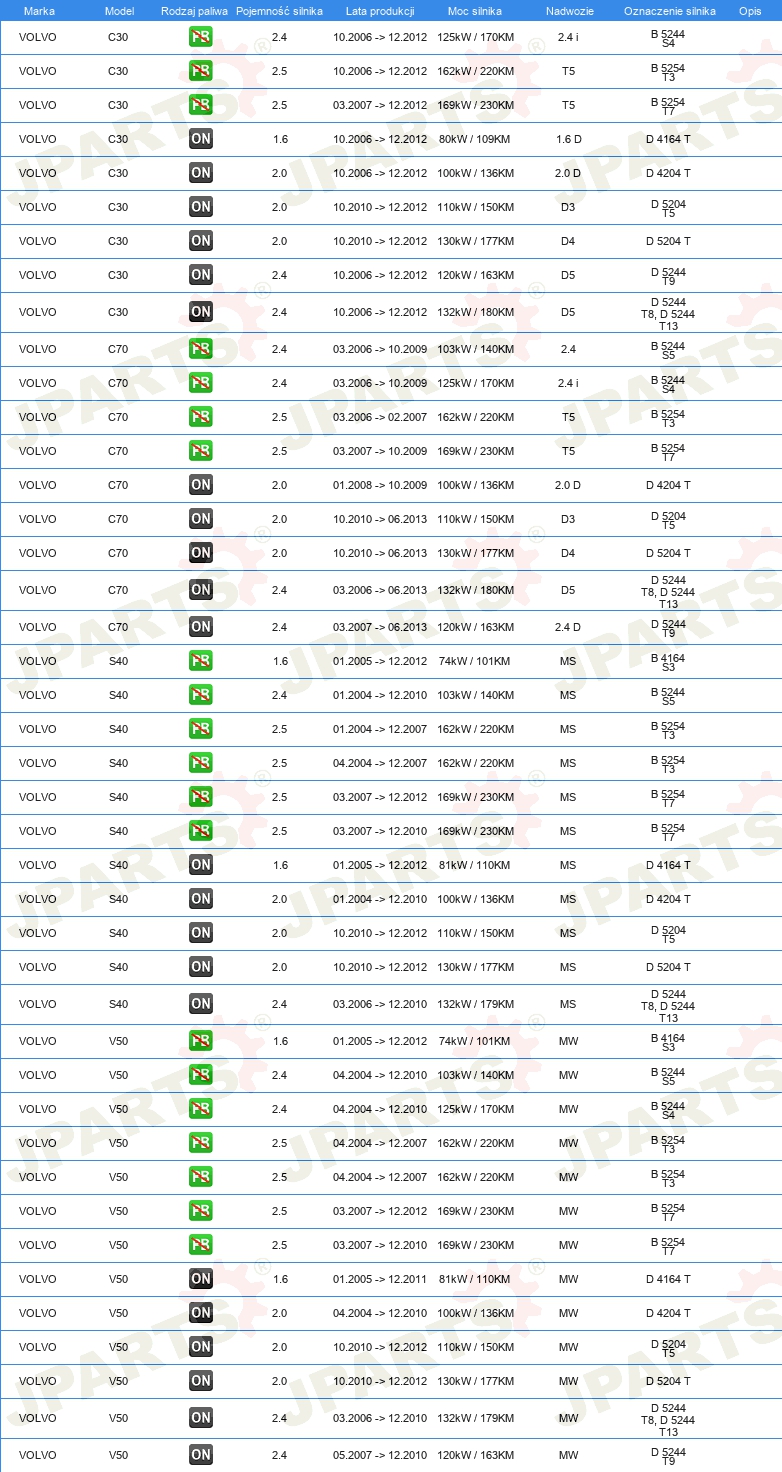782x1472 pixels.
Task: Click date '01.2005 -> 12.2011' in V50 row
Action: coord(380,1279)
